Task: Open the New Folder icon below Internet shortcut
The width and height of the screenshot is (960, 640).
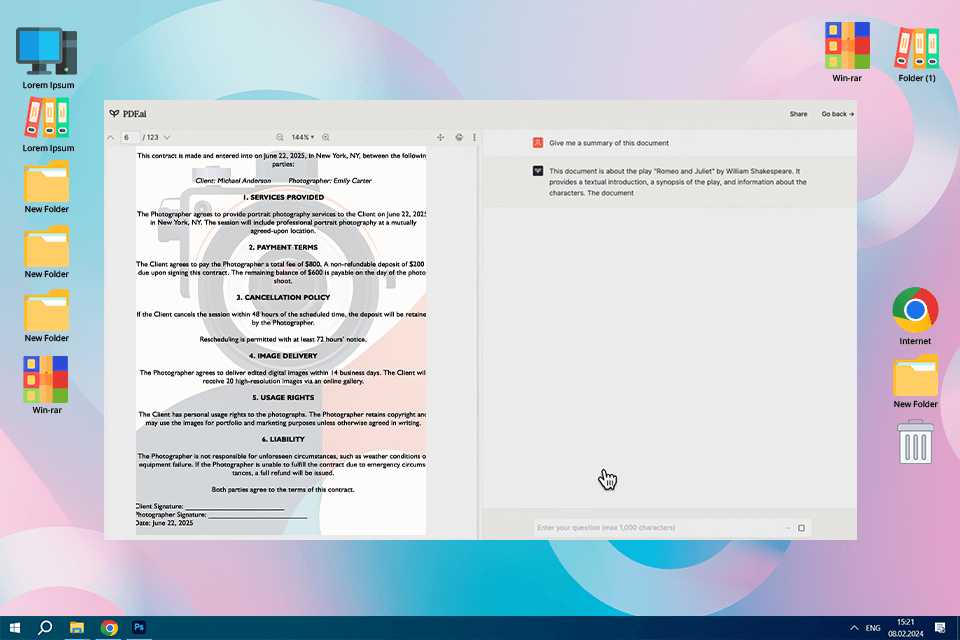Action: pos(915,381)
